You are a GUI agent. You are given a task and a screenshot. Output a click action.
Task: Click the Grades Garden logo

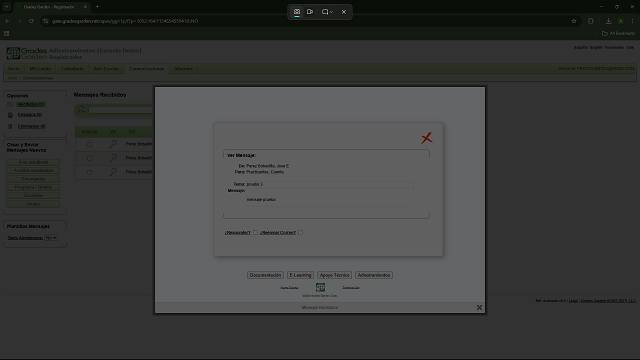(x=27, y=53)
